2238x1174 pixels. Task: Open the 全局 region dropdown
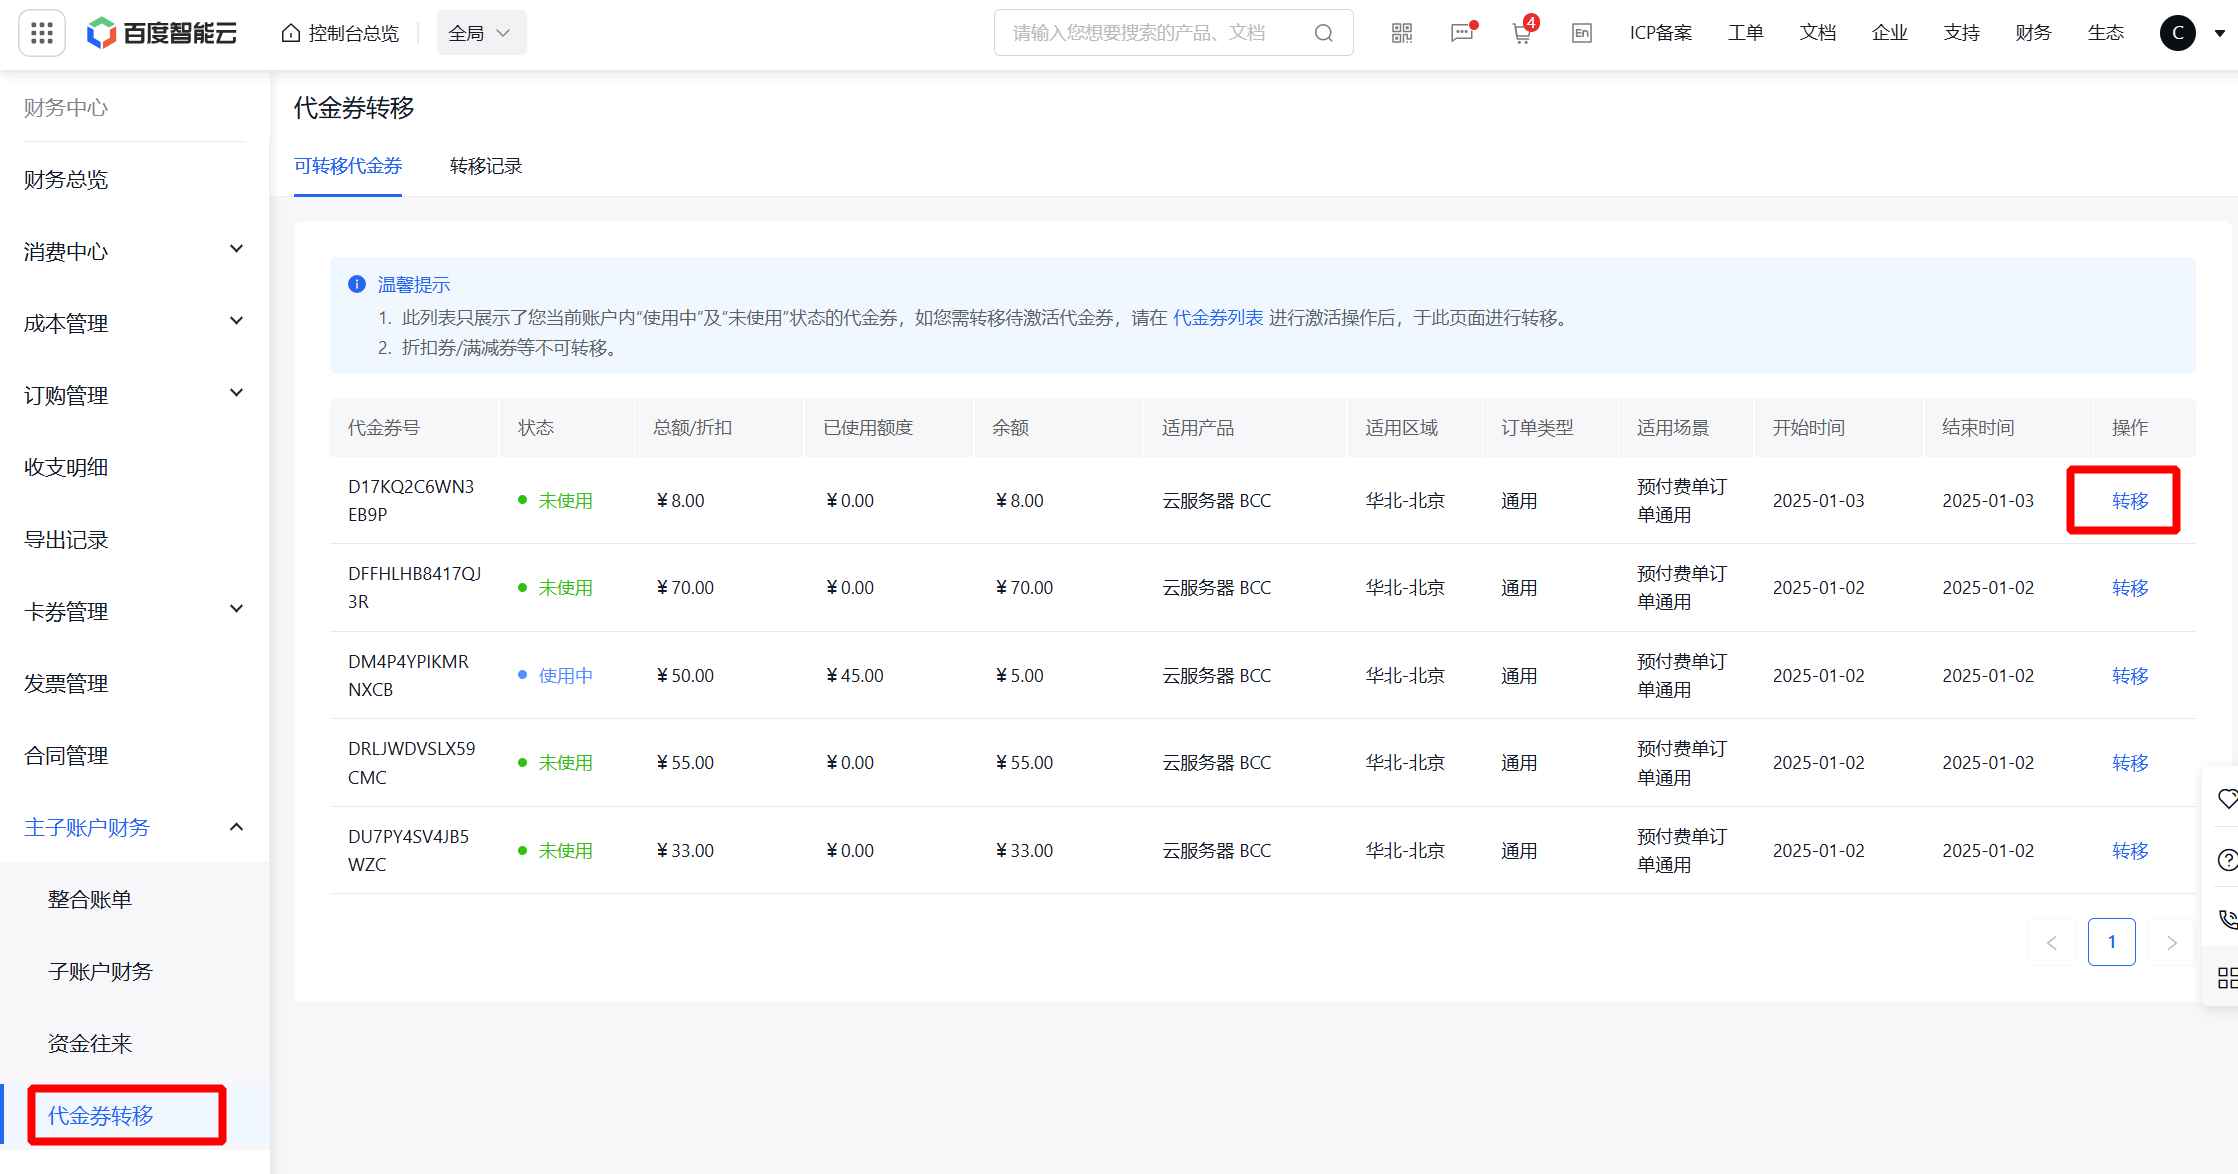(x=481, y=33)
